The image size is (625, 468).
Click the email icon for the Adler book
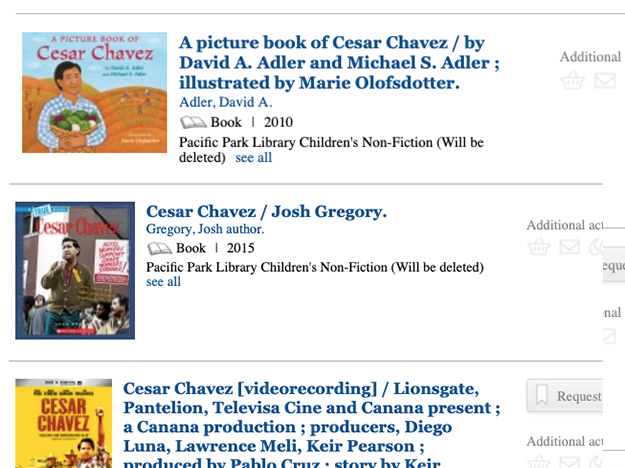pos(604,80)
